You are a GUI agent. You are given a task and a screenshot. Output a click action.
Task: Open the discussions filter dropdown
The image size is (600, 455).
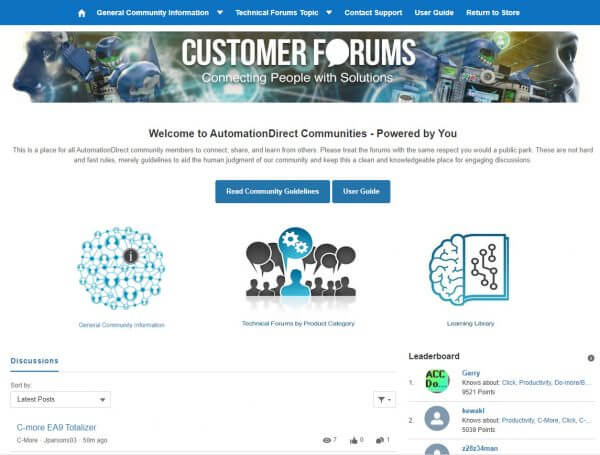[x=384, y=400]
